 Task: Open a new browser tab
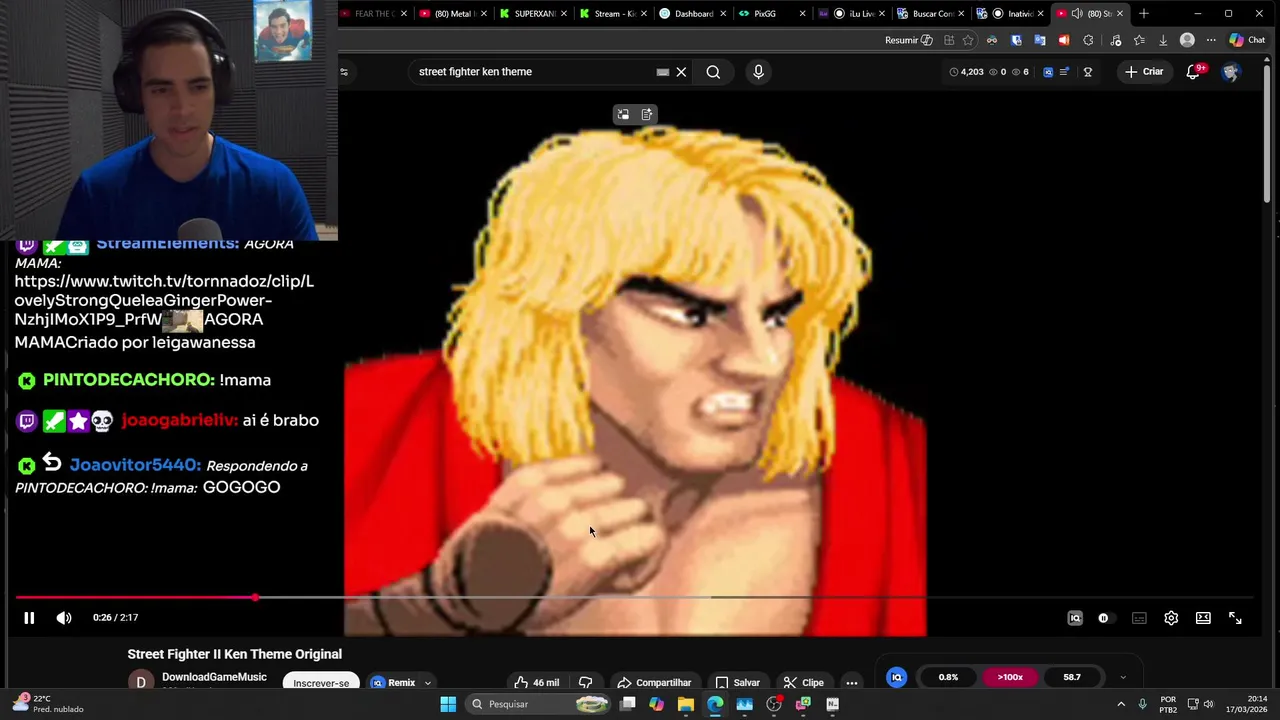pos(1144,13)
